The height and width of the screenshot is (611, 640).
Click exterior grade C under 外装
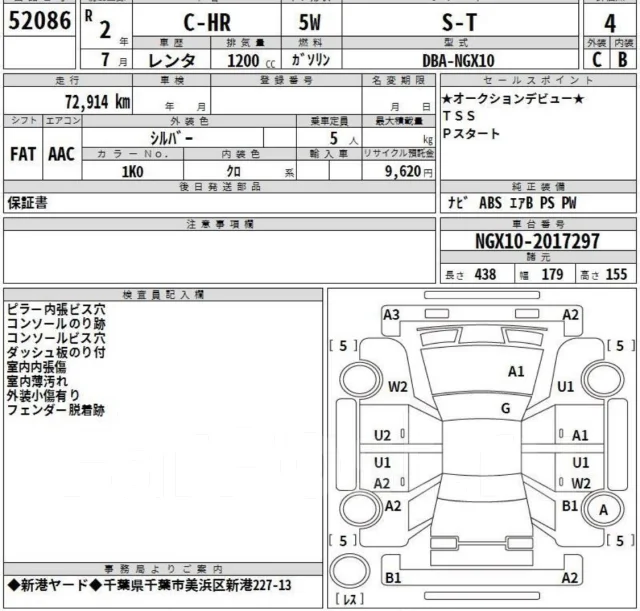tap(597, 60)
